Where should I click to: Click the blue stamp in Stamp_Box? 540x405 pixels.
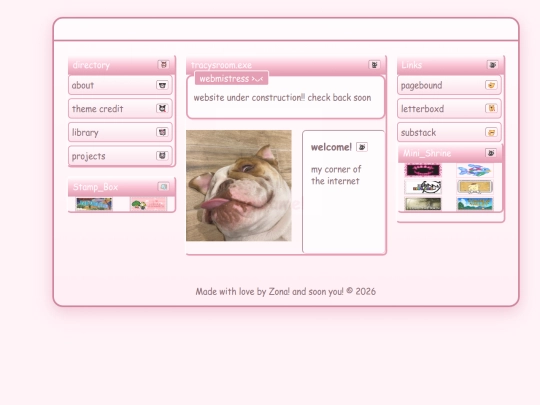(x=94, y=204)
